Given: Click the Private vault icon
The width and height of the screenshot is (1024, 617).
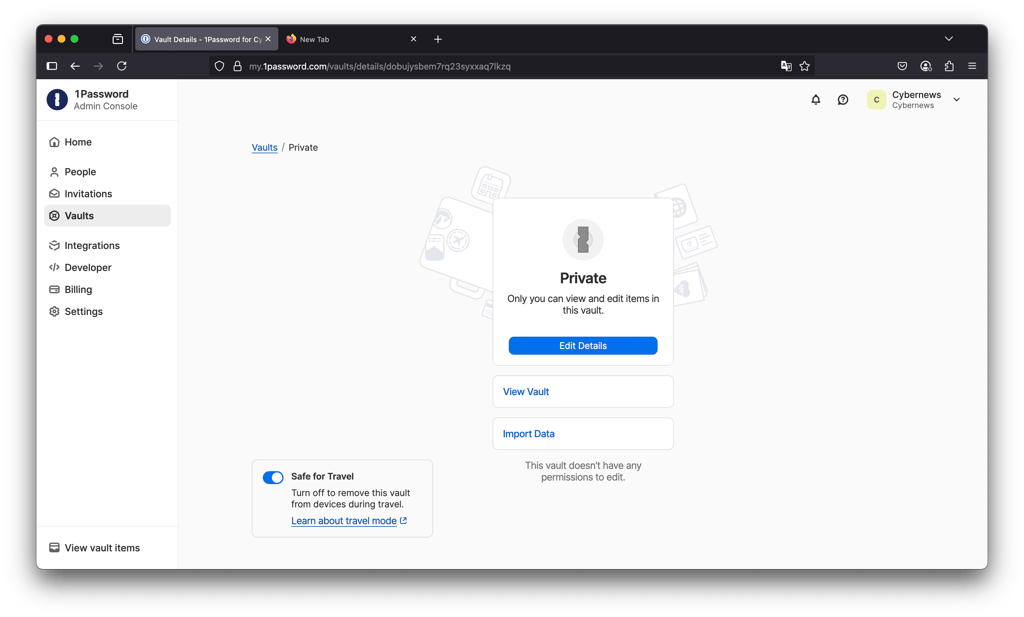Looking at the screenshot, I should pos(583,240).
